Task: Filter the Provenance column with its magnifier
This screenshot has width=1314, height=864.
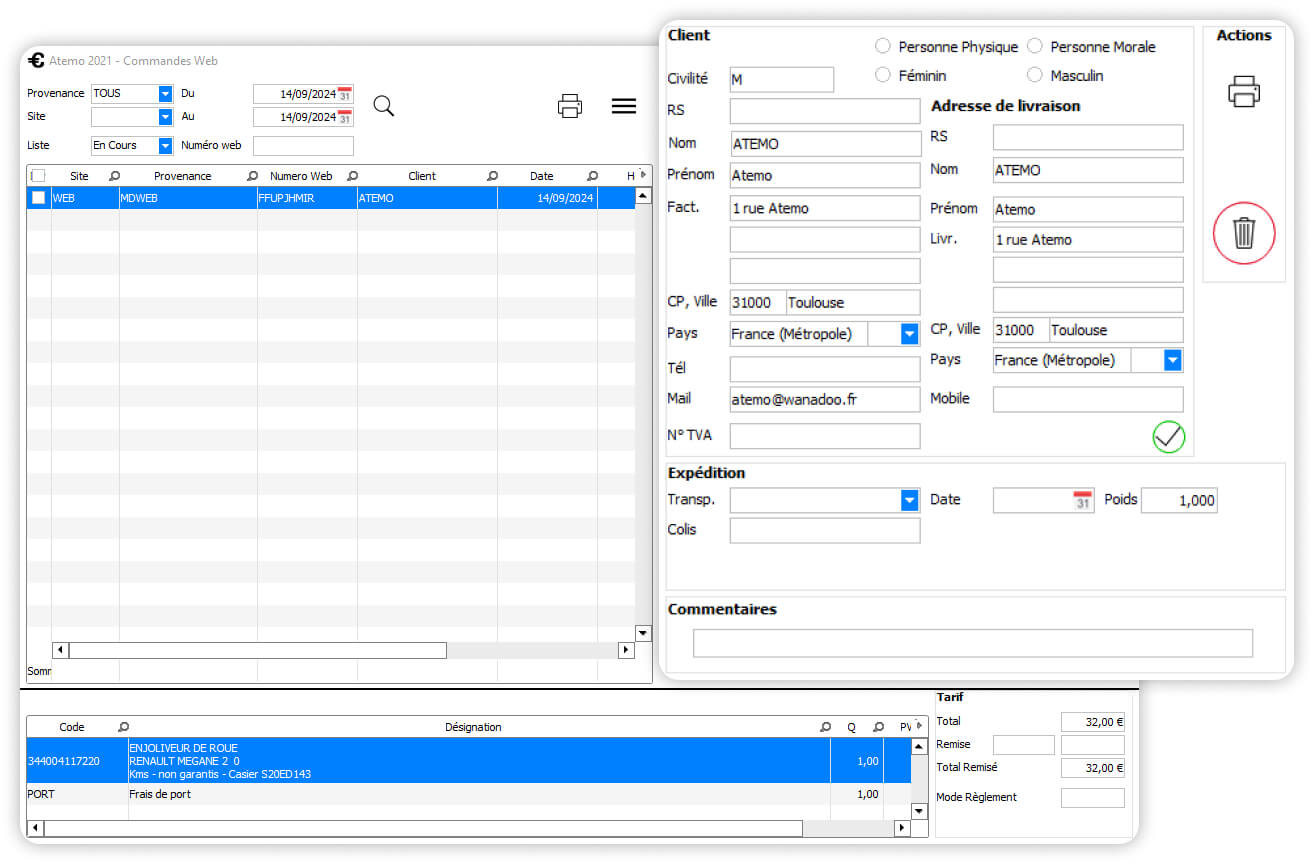Action: 252,176
